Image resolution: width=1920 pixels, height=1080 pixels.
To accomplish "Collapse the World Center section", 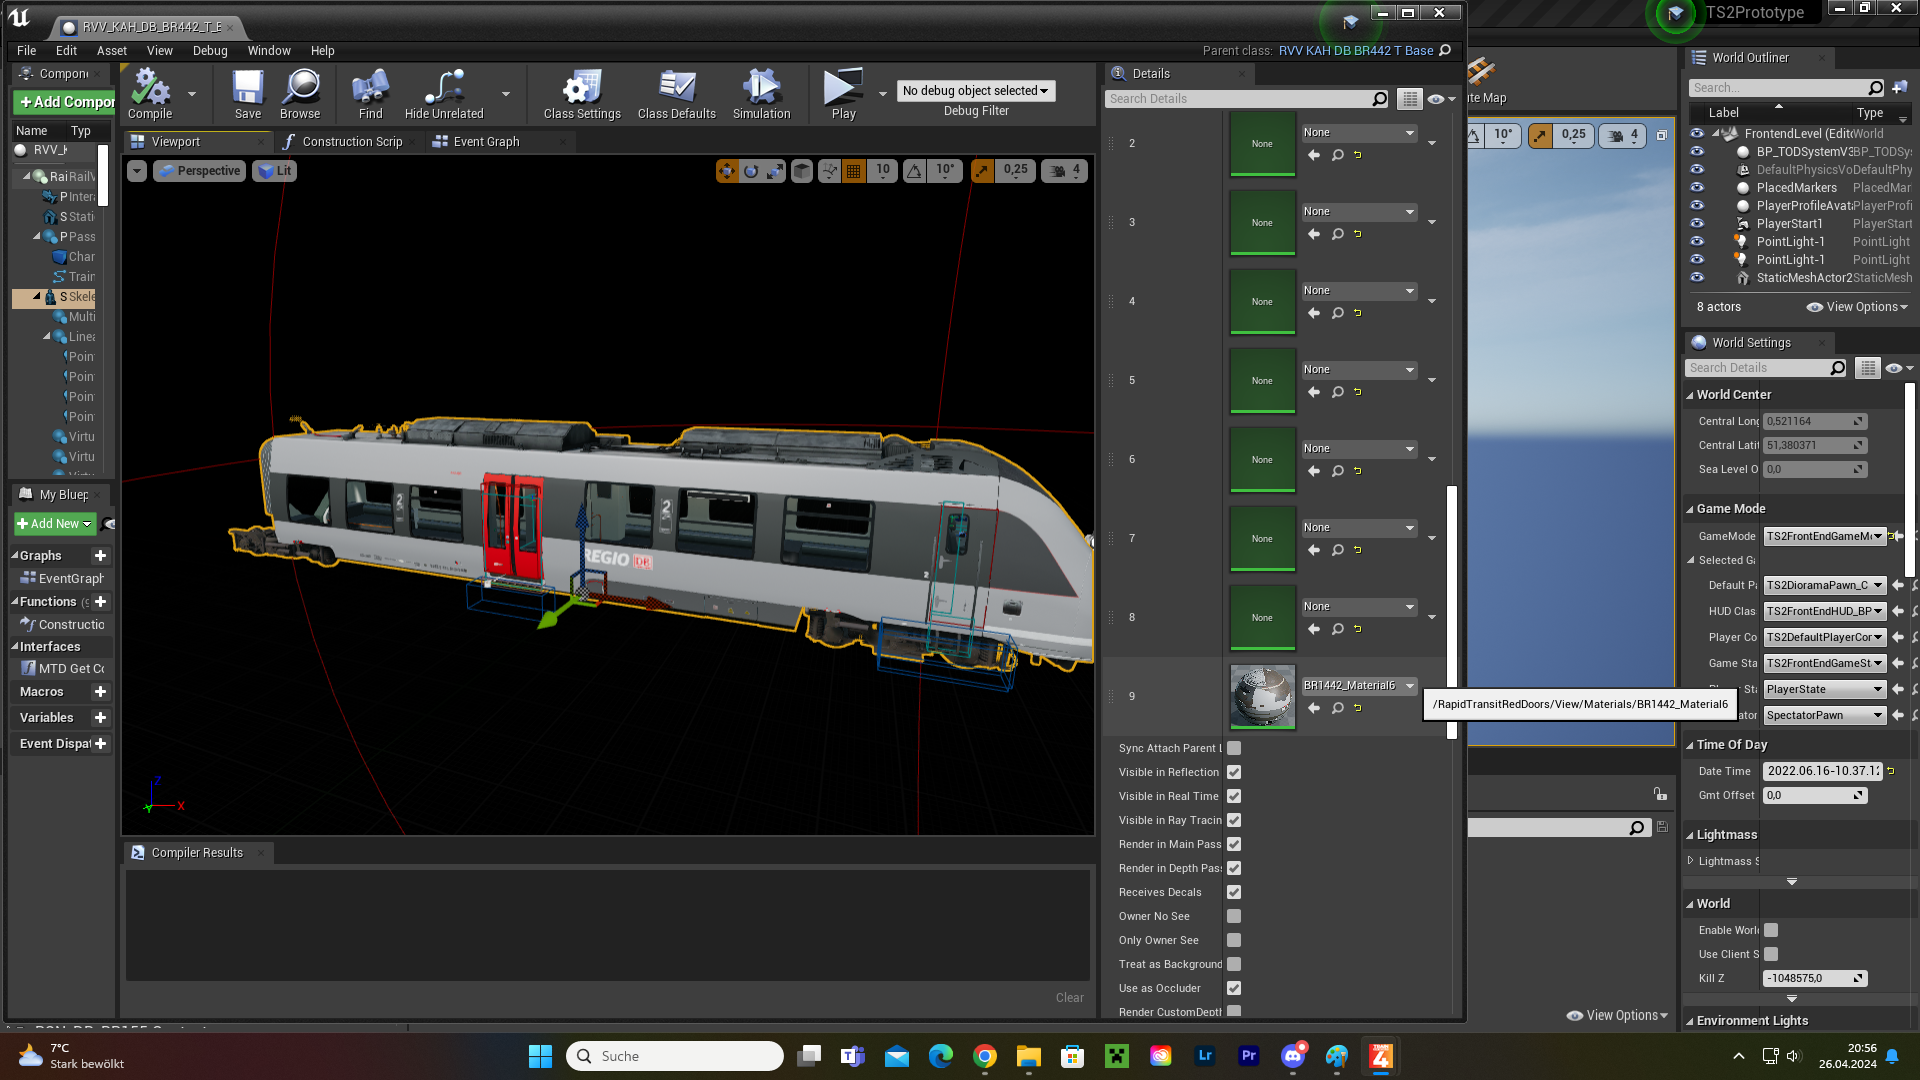I will pos(1690,395).
